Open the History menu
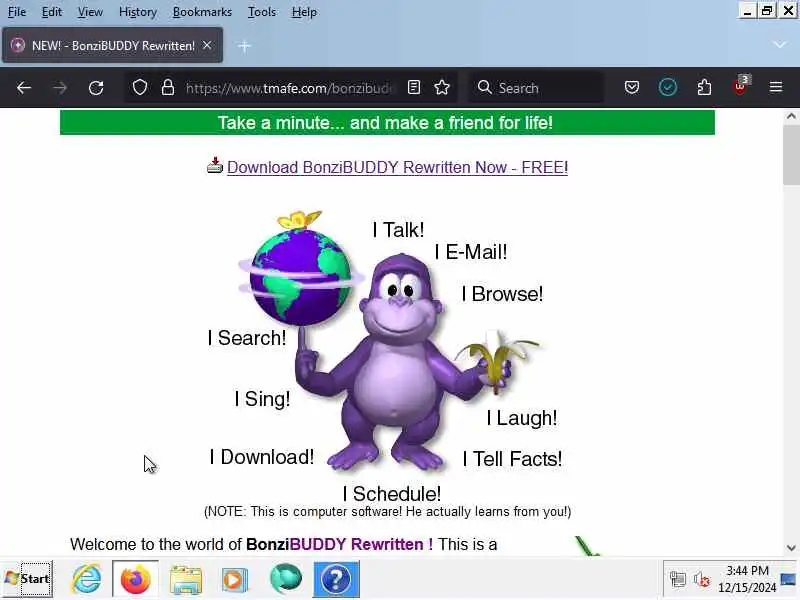 [138, 12]
